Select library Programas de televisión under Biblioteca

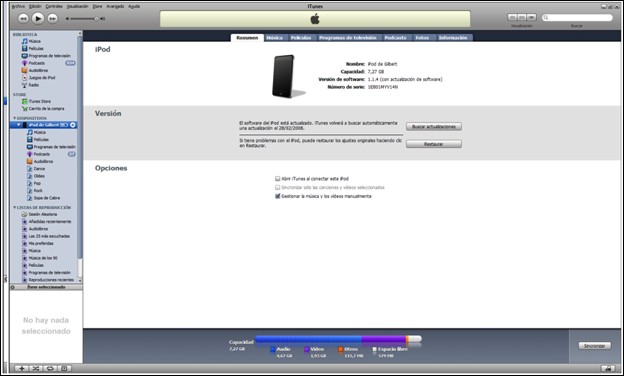pos(46,56)
